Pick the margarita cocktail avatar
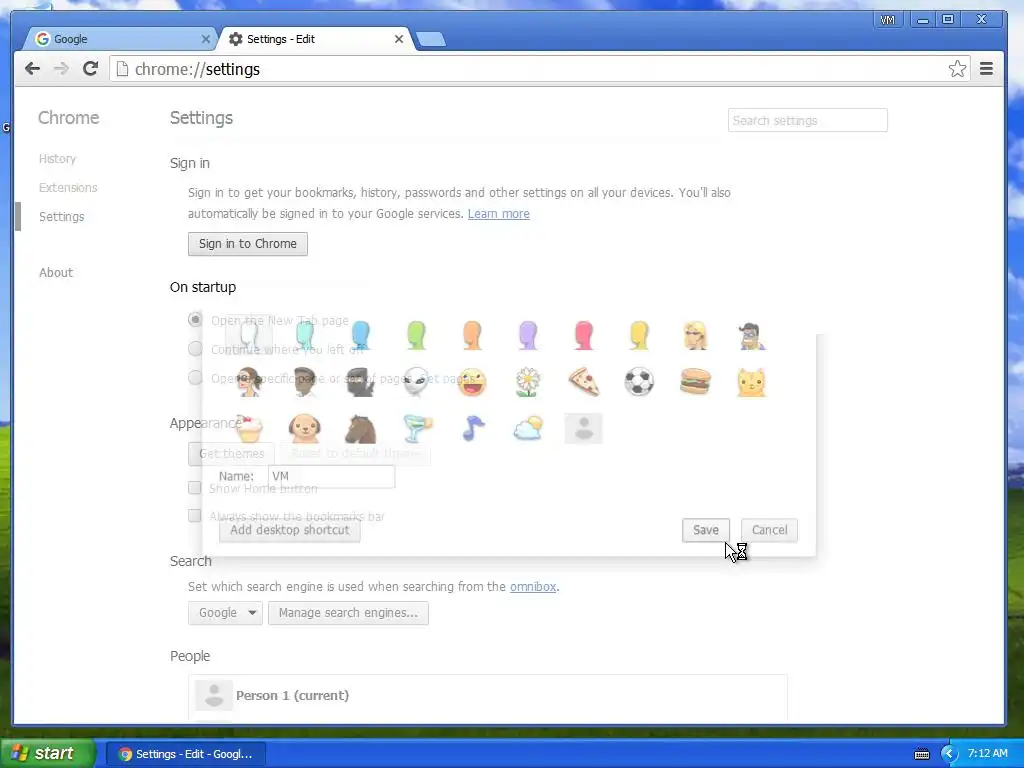 pos(416,428)
